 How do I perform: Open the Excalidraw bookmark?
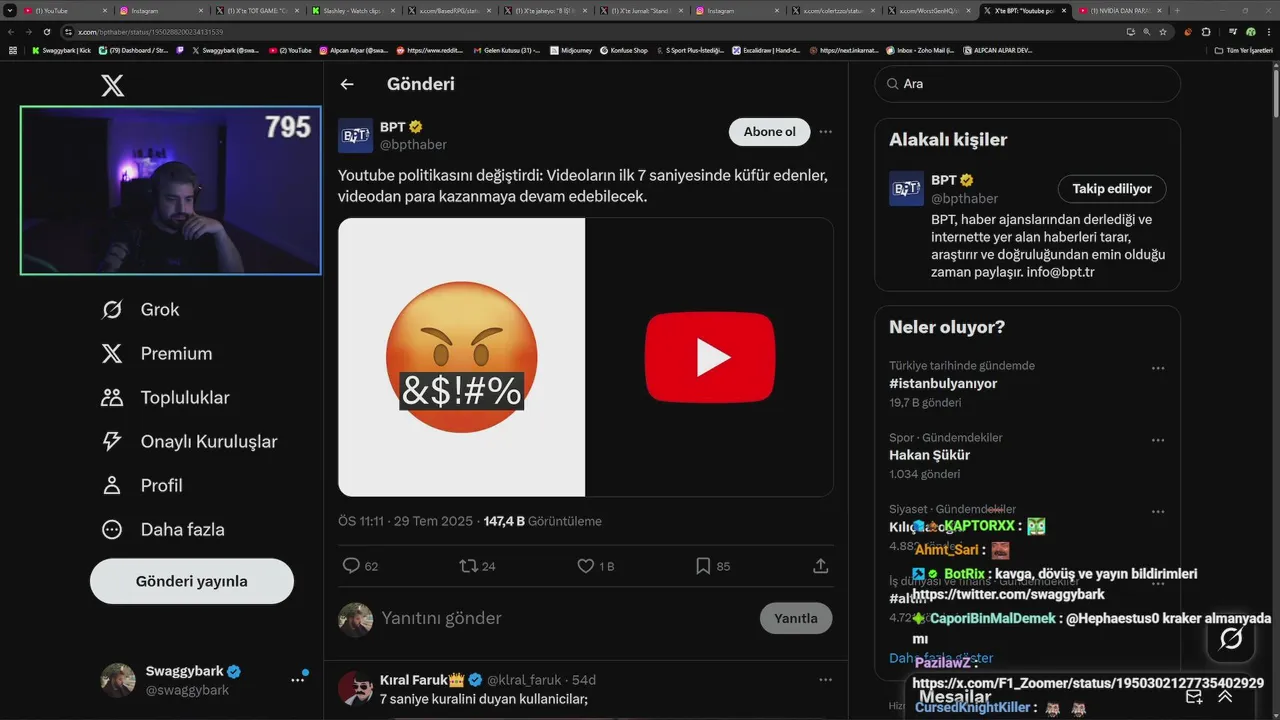[766, 50]
